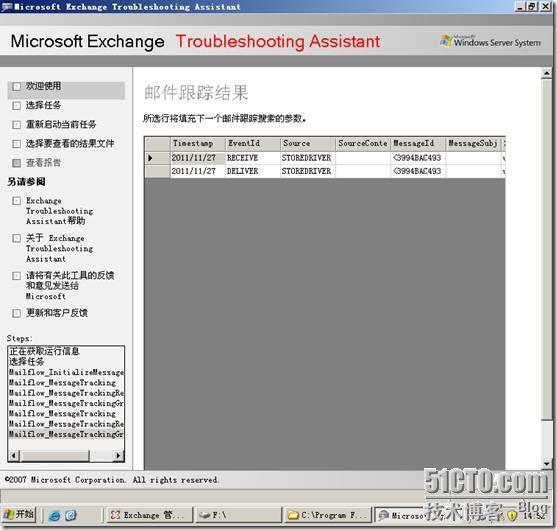The height and width of the screenshot is (530, 557).
Task: Click MessageId cell of the DELIVER row
Action: (x=418, y=171)
